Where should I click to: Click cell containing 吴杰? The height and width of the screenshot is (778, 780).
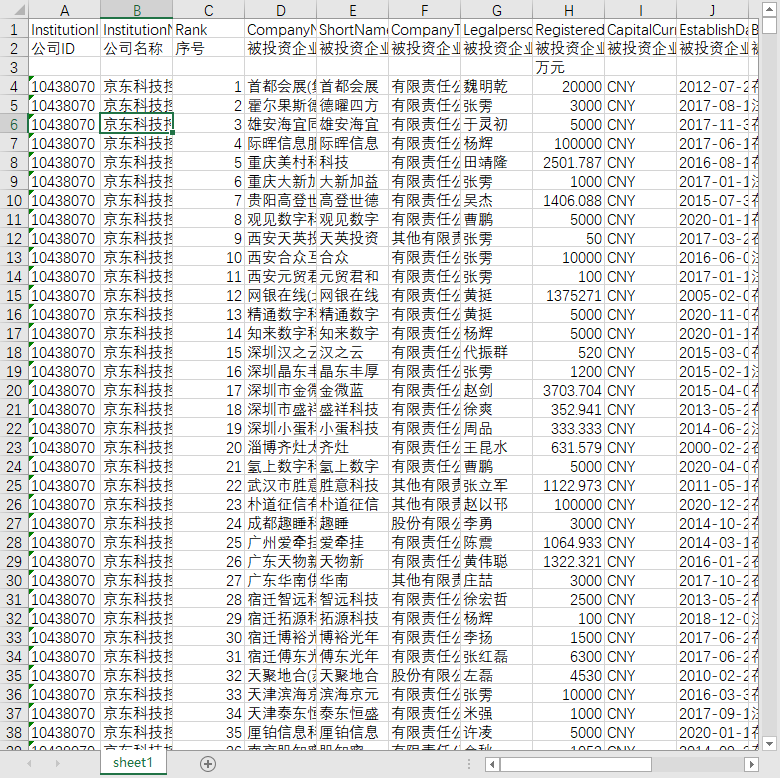tap(496, 200)
